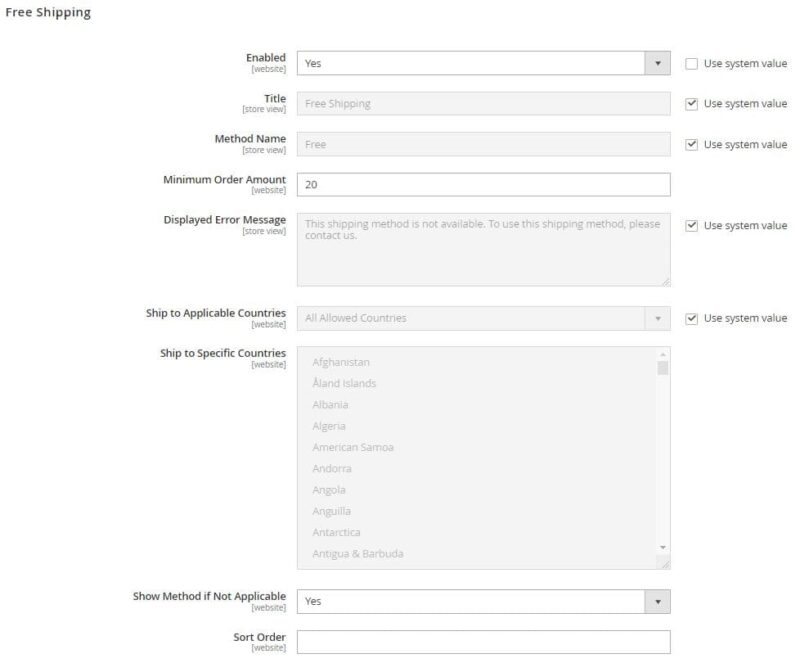
Task: Click the Displayed Error Message text area
Action: [x=483, y=250]
